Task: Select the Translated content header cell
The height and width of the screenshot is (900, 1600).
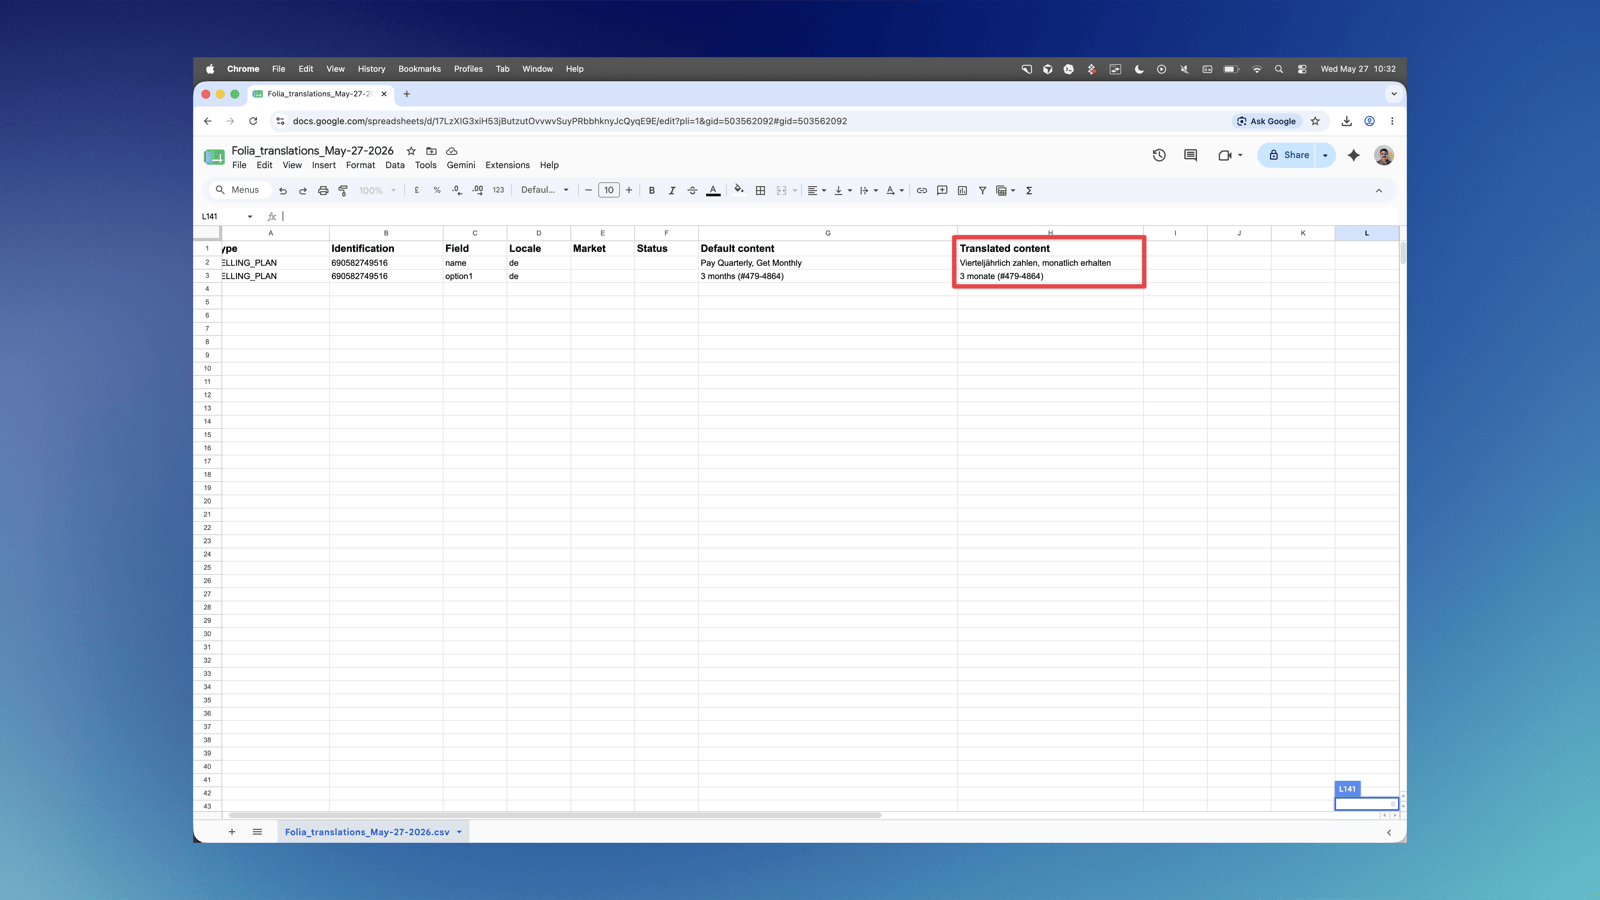Action: click(1050, 248)
